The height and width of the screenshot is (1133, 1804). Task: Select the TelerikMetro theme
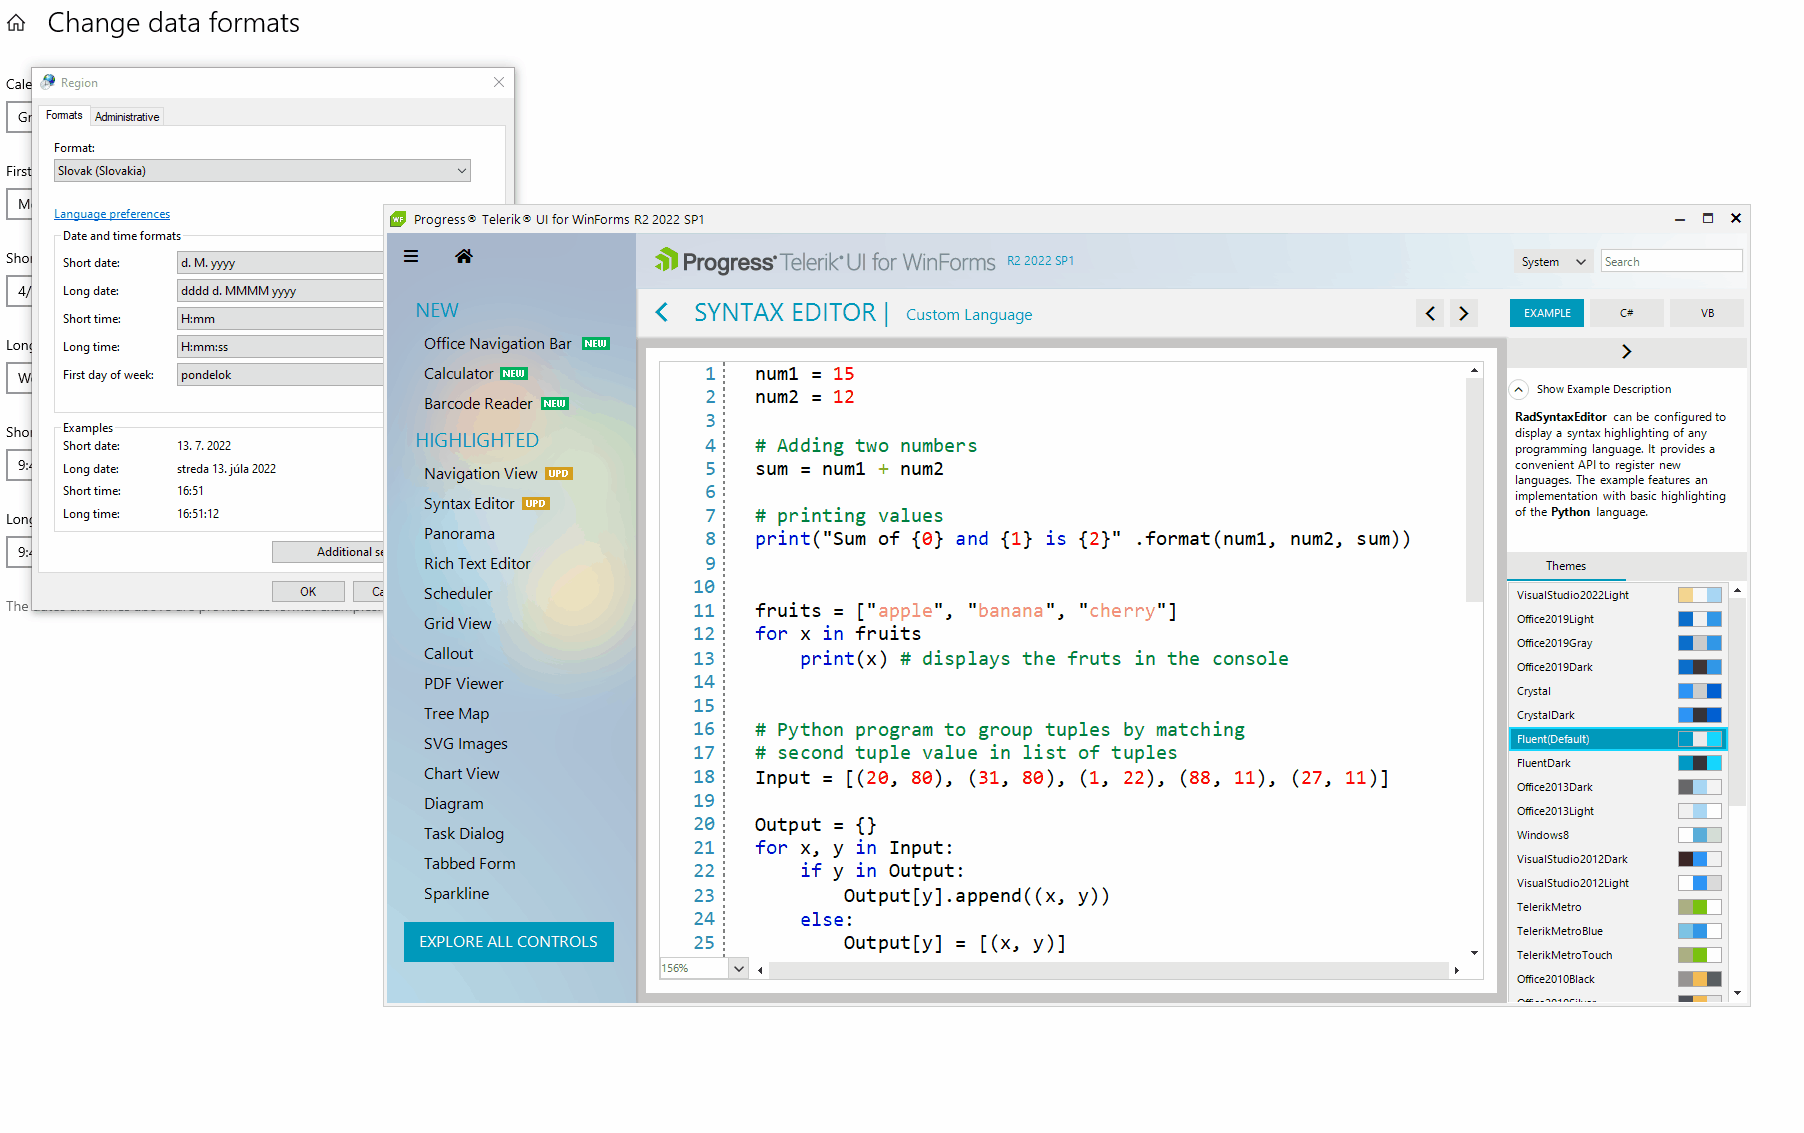click(x=1618, y=907)
